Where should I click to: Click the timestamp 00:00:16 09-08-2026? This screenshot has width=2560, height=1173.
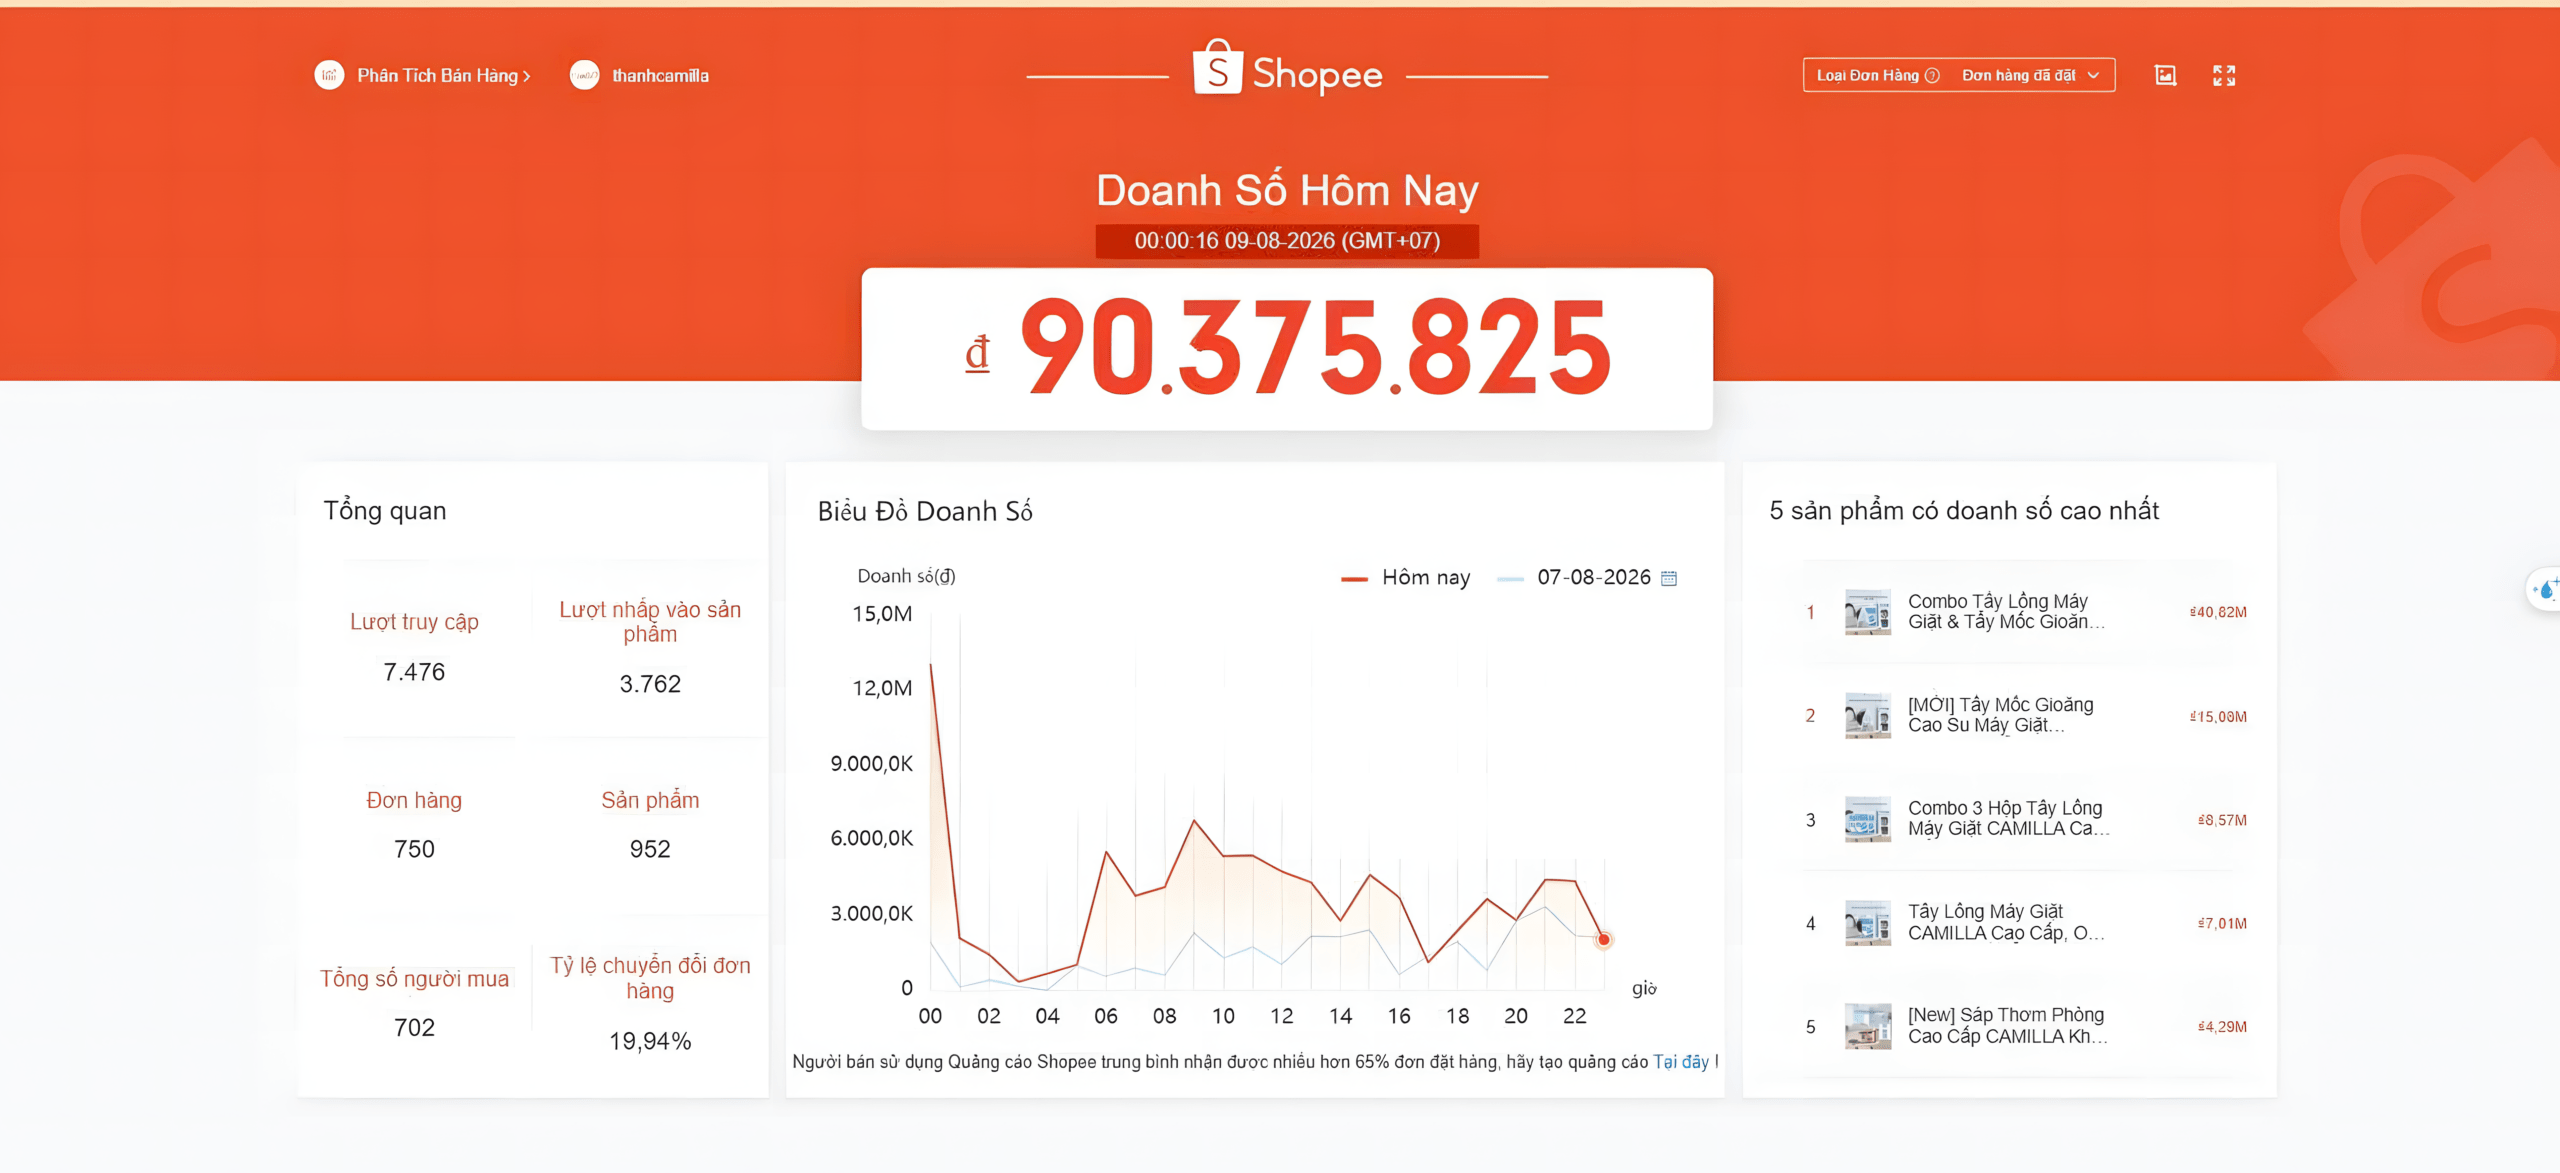(1286, 241)
